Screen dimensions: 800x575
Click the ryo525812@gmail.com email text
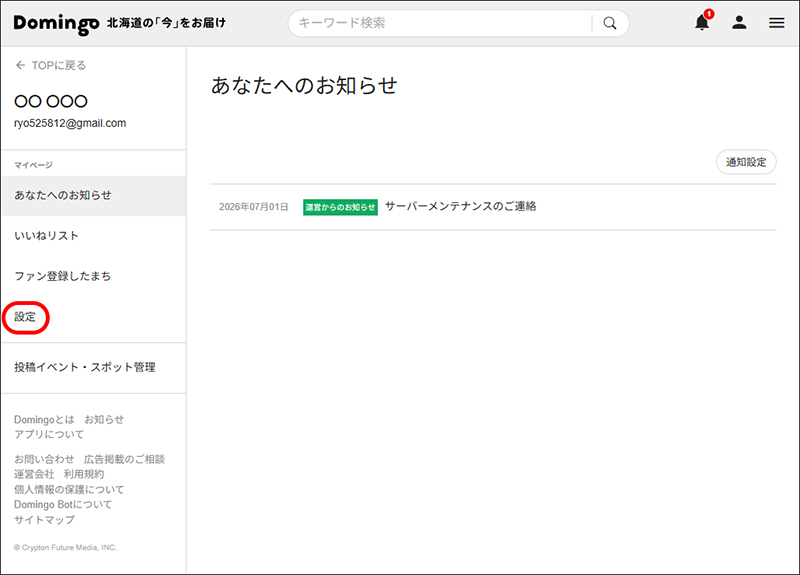tap(70, 123)
